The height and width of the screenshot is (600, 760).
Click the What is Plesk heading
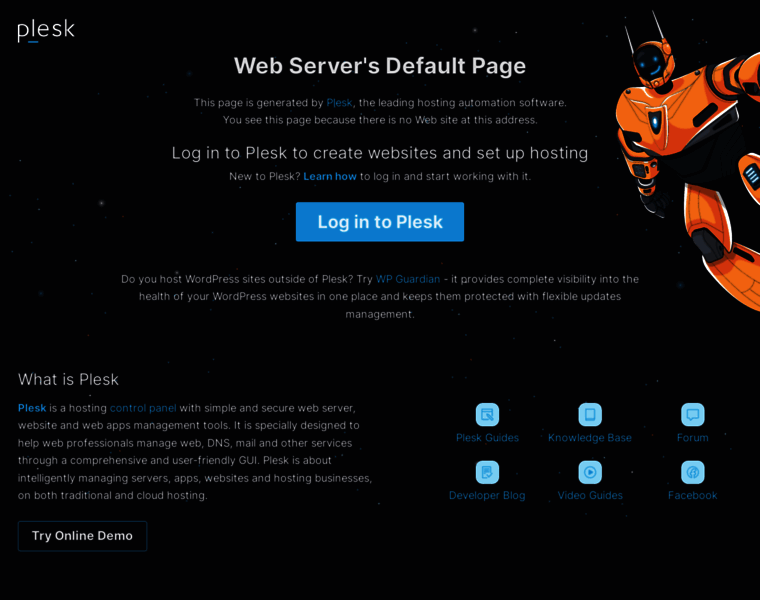pyautogui.click(x=68, y=379)
